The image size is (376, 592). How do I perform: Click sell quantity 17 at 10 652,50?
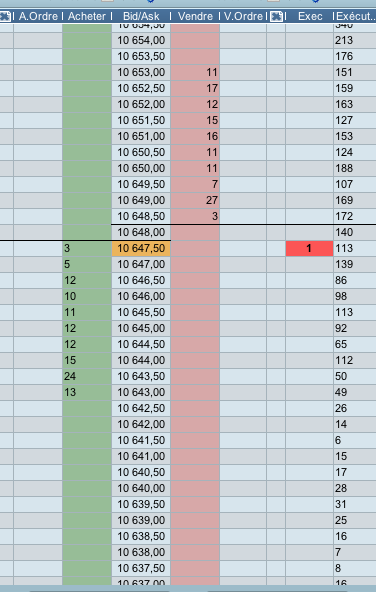point(195,88)
